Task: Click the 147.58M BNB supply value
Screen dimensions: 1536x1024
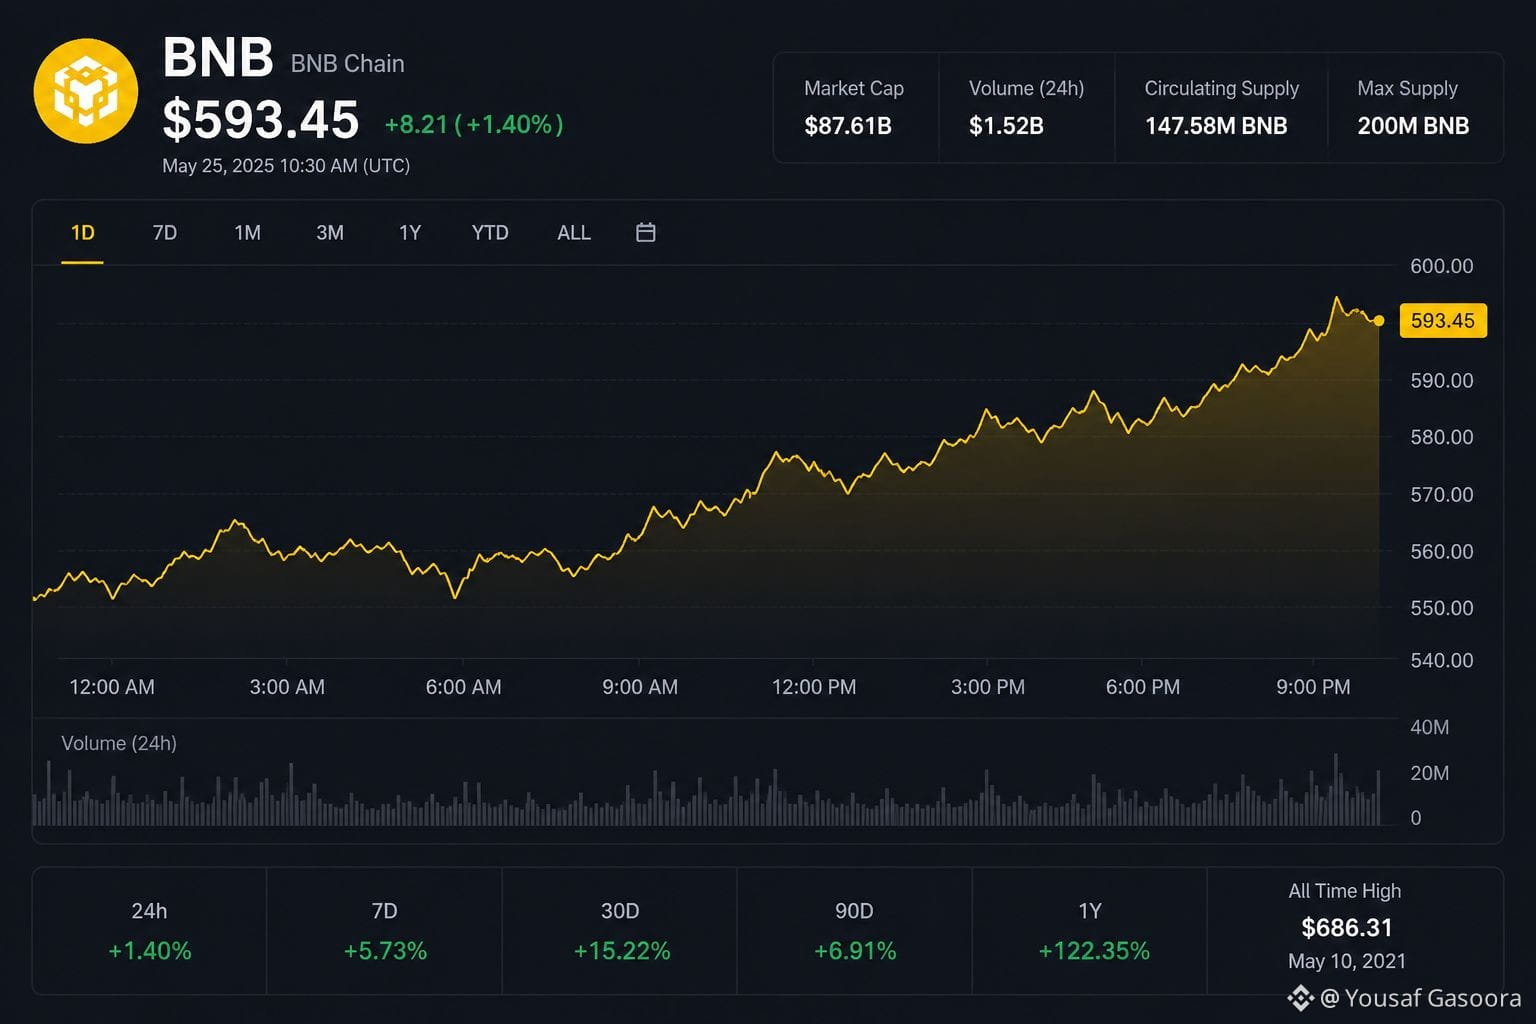Action: [x=1216, y=126]
